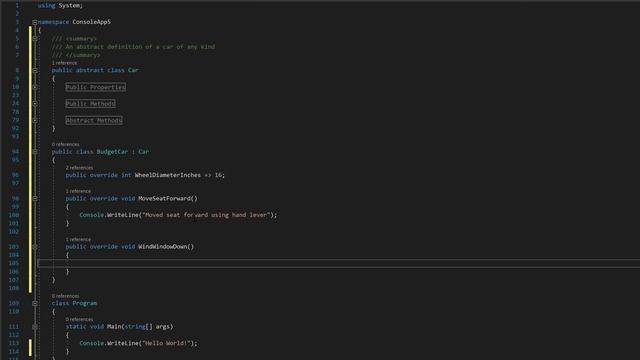Collapse the BudgetCar class block
The height and width of the screenshot is (360, 640).
pos(35,151)
